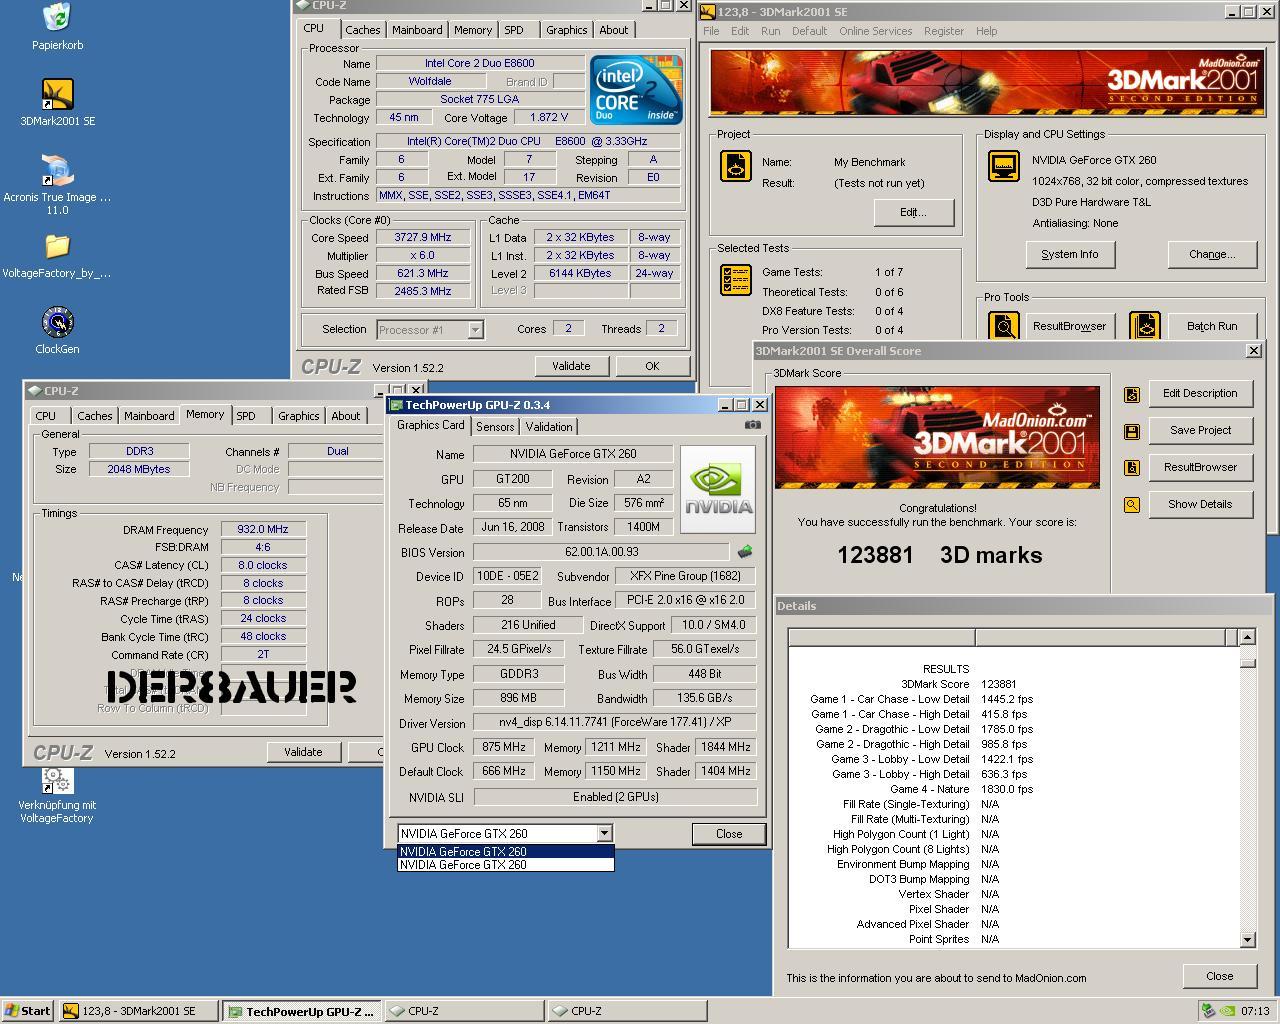
Task: Select second NVIDIA GeForce GTX 260 list entry
Action: pyautogui.click(x=506, y=865)
